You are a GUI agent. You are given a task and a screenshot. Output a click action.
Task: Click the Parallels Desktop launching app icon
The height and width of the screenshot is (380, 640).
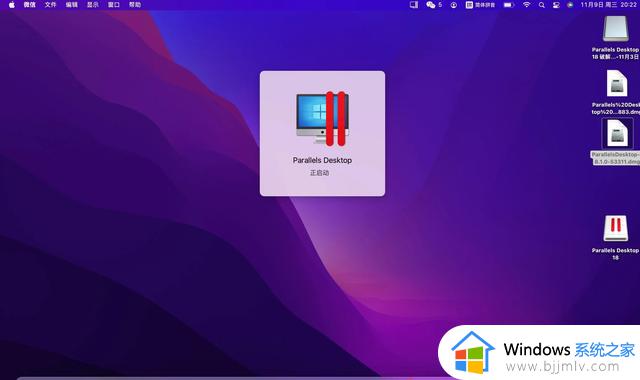click(322, 119)
